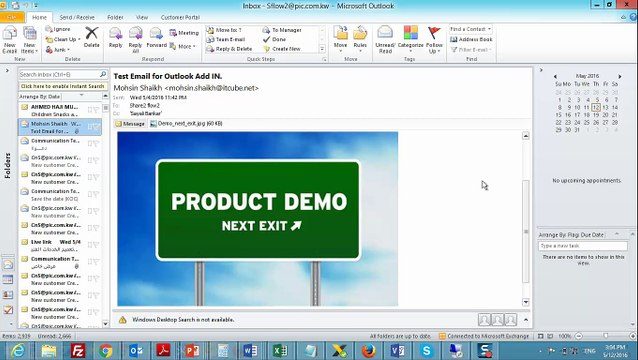Run the To Manager quick step
Viewport: 638px width, 360px height.
[x=282, y=30]
